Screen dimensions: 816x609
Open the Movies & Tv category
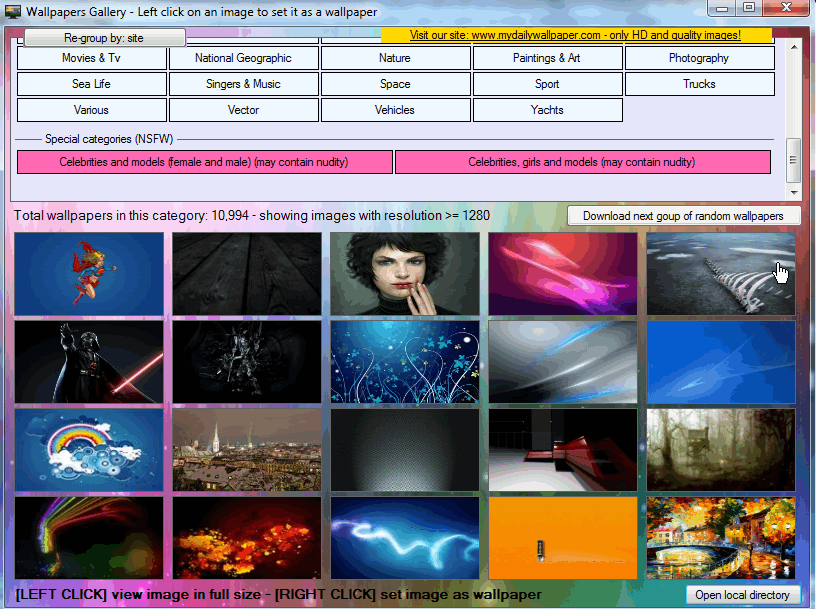point(92,58)
